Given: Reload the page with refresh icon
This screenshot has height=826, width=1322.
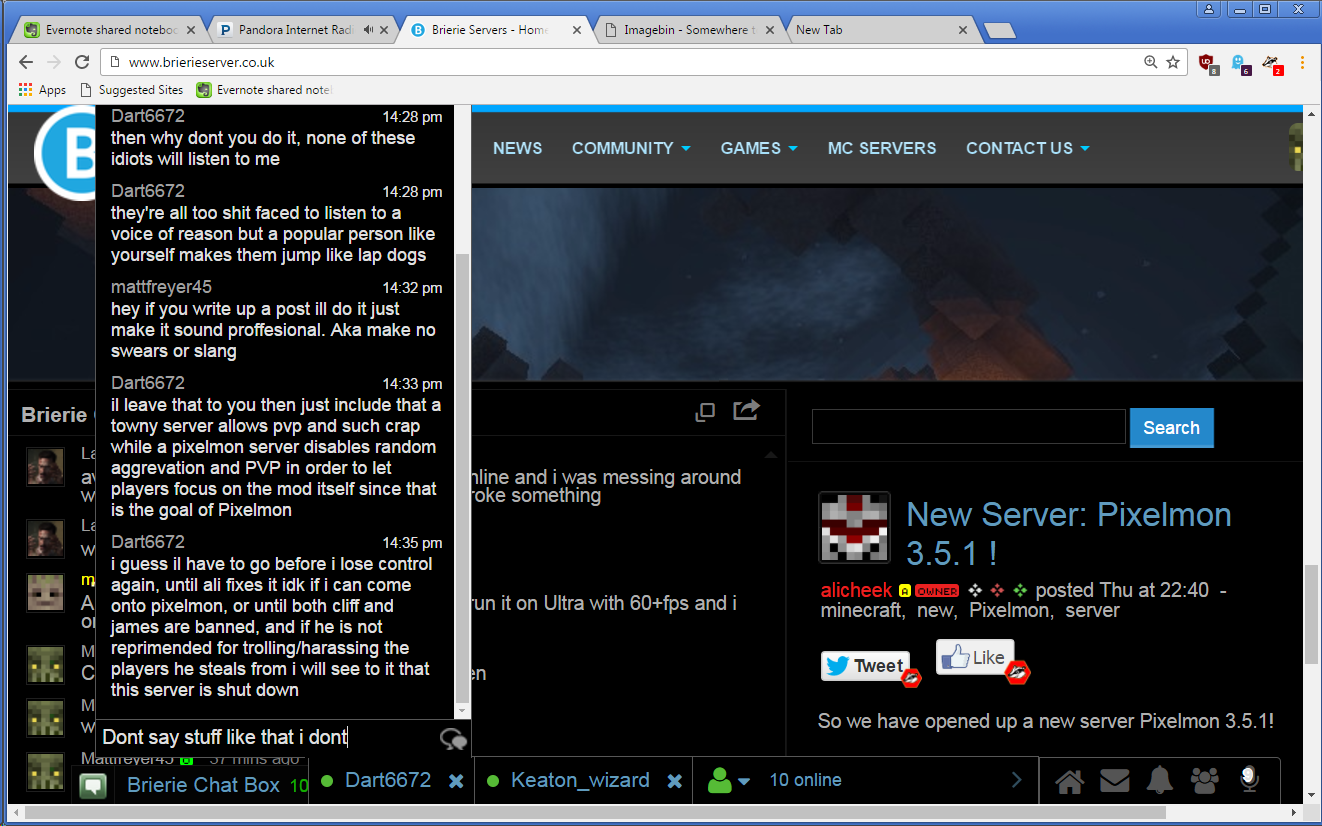Looking at the screenshot, I should [x=82, y=62].
